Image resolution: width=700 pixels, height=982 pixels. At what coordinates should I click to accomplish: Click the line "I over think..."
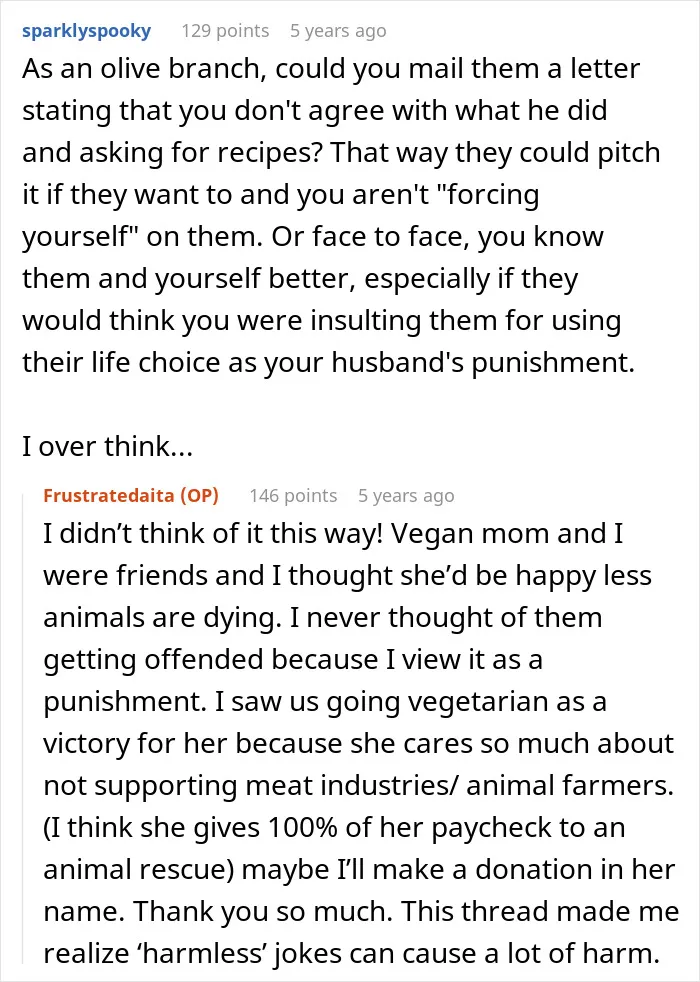pos(107,447)
